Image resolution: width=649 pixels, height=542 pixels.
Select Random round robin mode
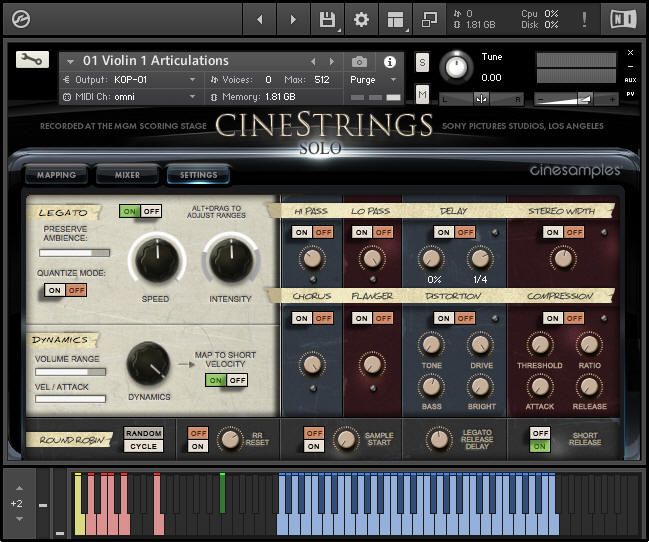(x=144, y=433)
